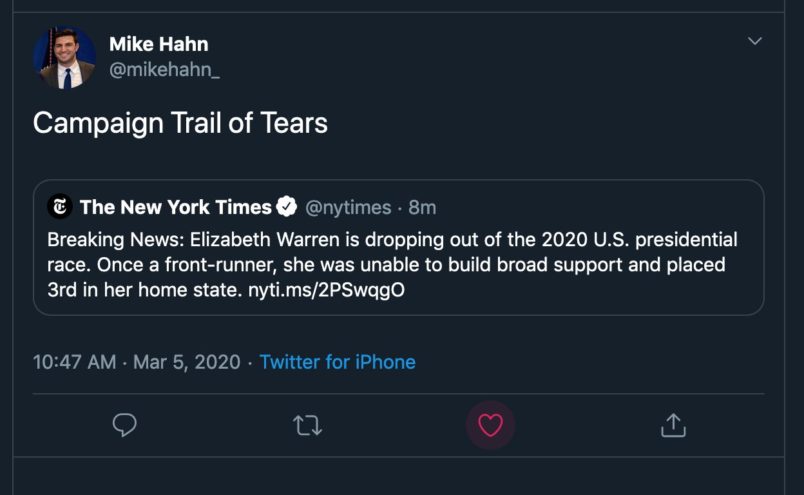Open the Mike Hahn display name link
The image size is (804, 495).
pos(158,44)
